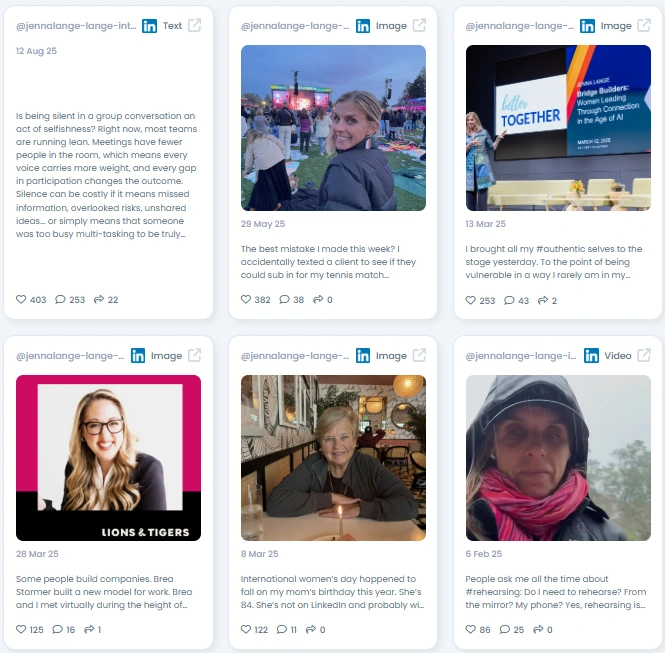This screenshot has width=665, height=653.
Task: Click the username on the 8 Mar 25 post
Action: click(295, 356)
